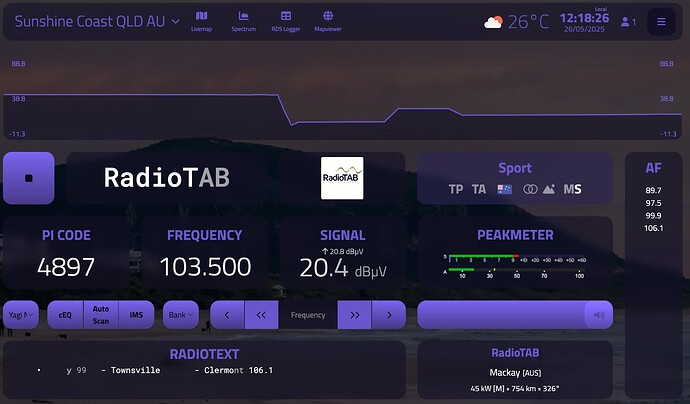Click the TA traffic announcement indicator
This screenshot has height=404, width=690.
tap(479, 189)
